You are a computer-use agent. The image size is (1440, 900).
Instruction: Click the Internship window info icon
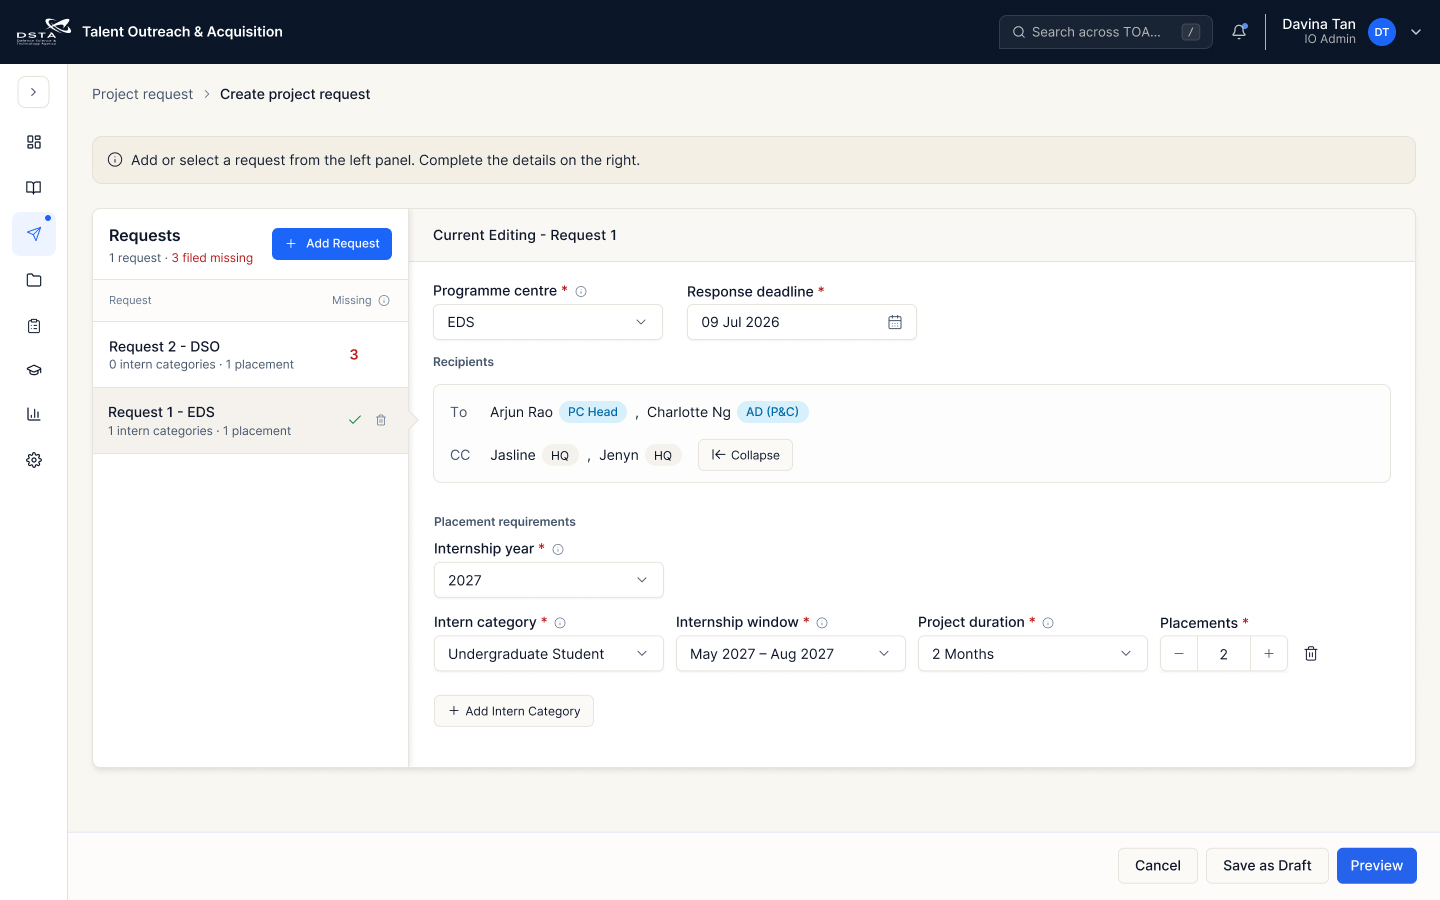pyautogui.click(x=822, y=623)
